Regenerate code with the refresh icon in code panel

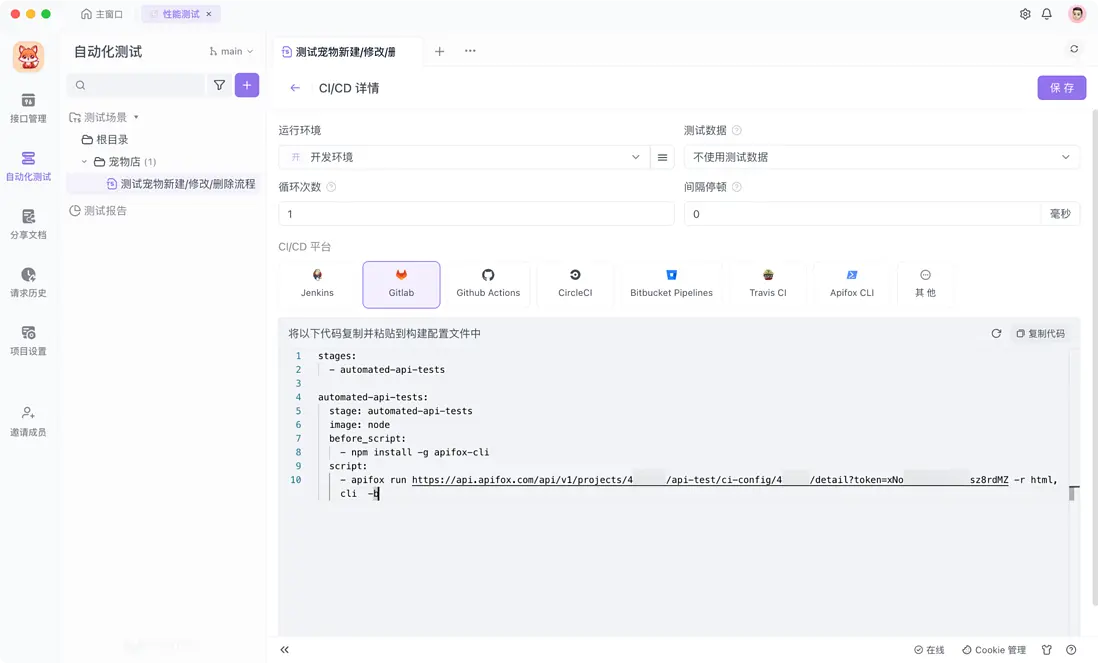pyautogui.click(x=996, y=333)
